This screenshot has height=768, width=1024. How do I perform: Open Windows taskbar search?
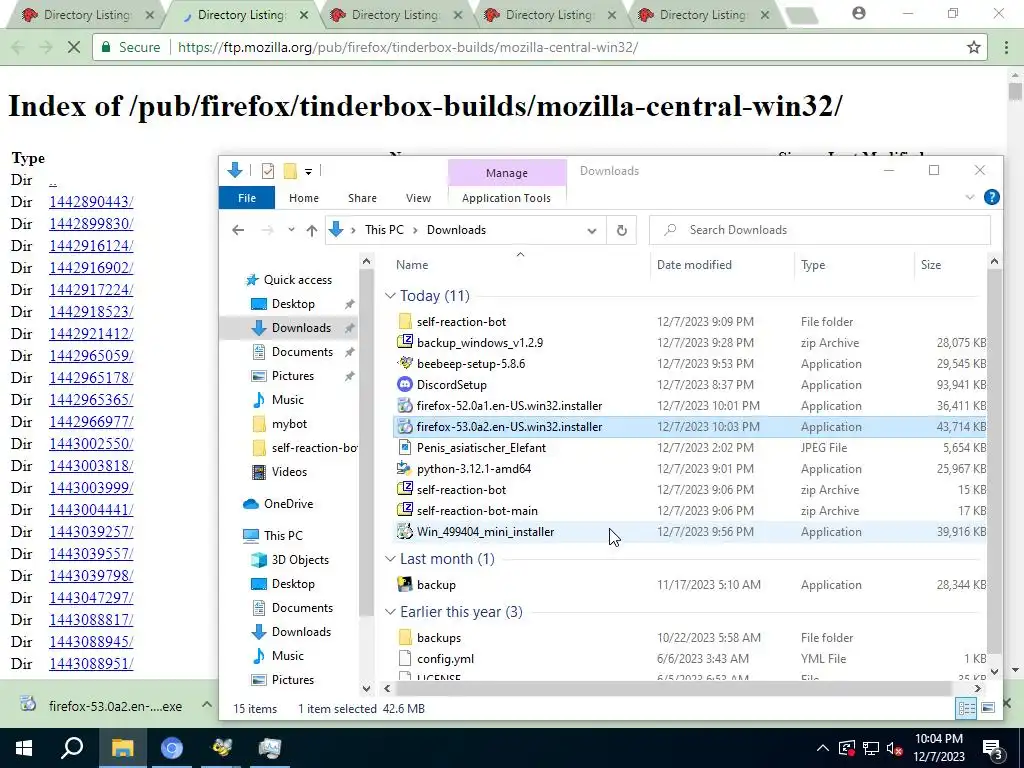point(72,748)
